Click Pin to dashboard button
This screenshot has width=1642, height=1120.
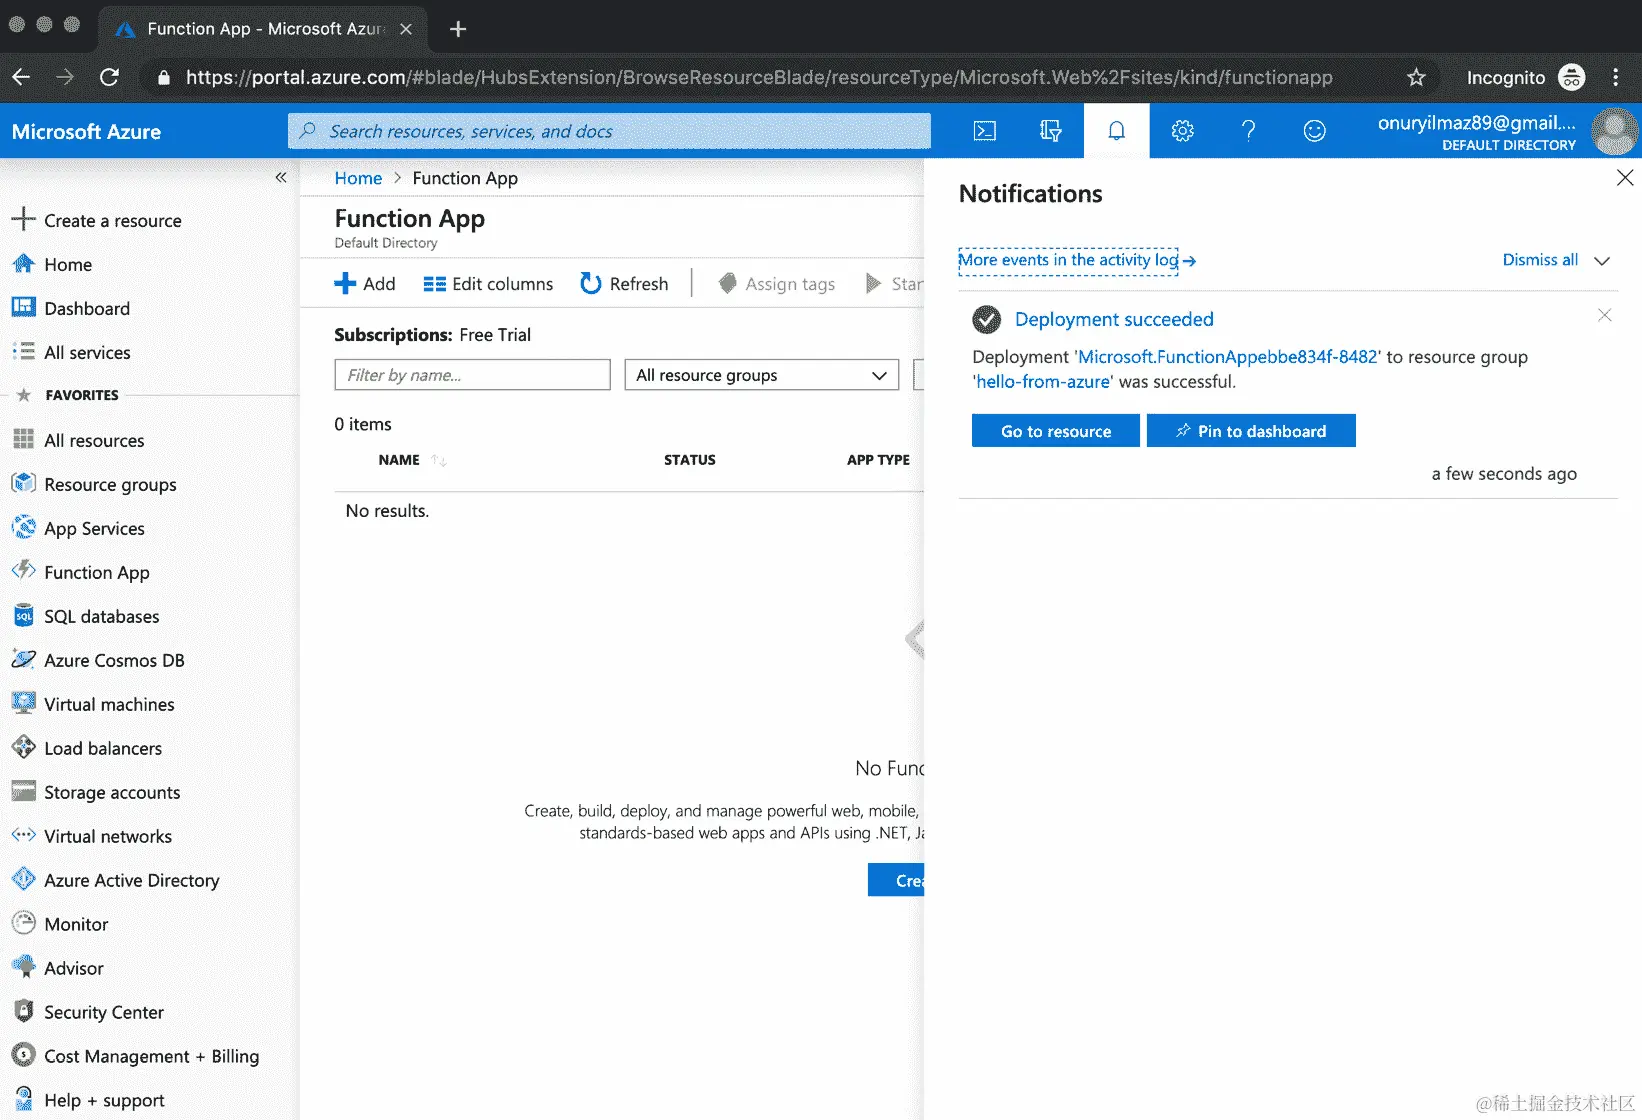pyautogui.click(x=1251, y=431)
